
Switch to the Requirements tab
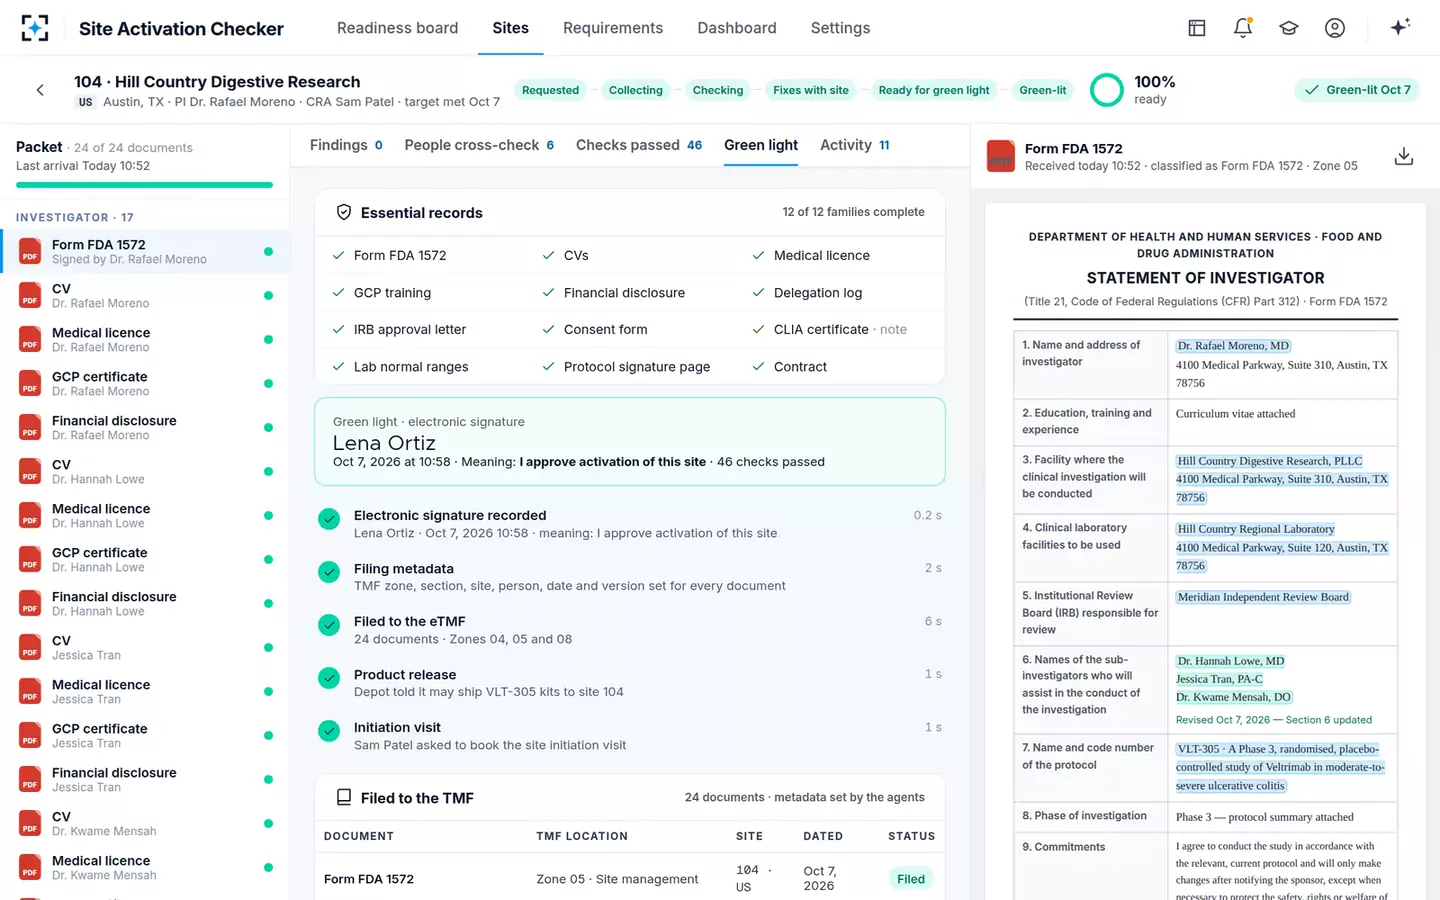point(613,28)
